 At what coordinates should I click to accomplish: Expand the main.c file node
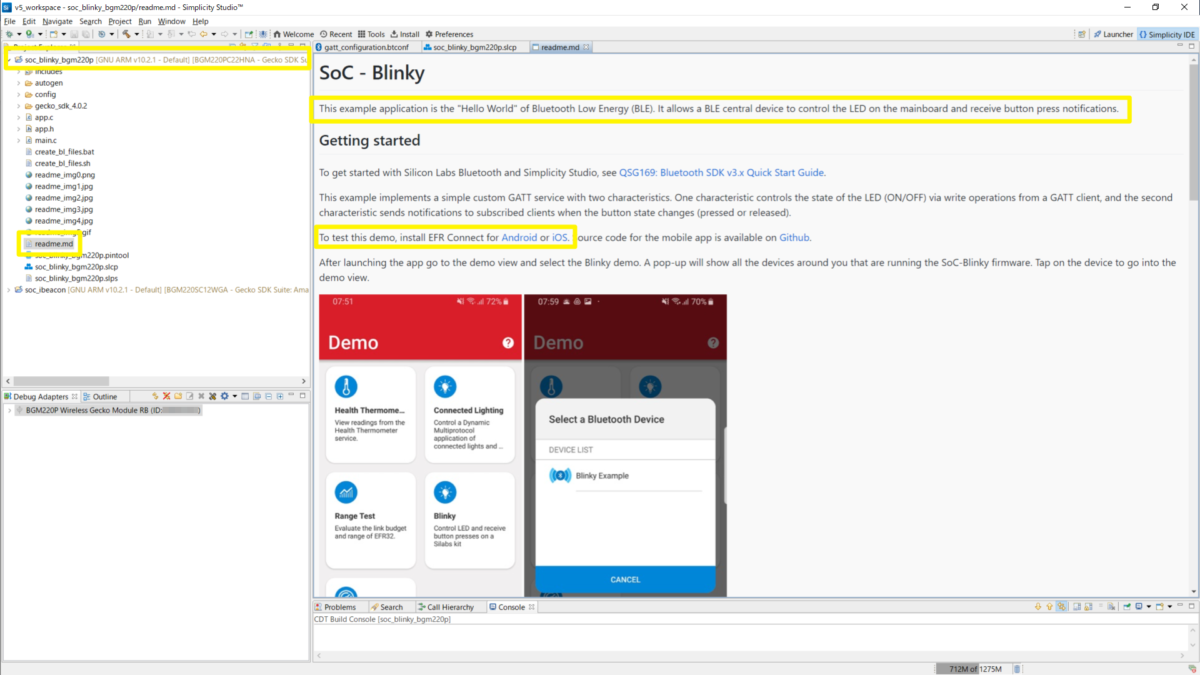coord(18,140)
